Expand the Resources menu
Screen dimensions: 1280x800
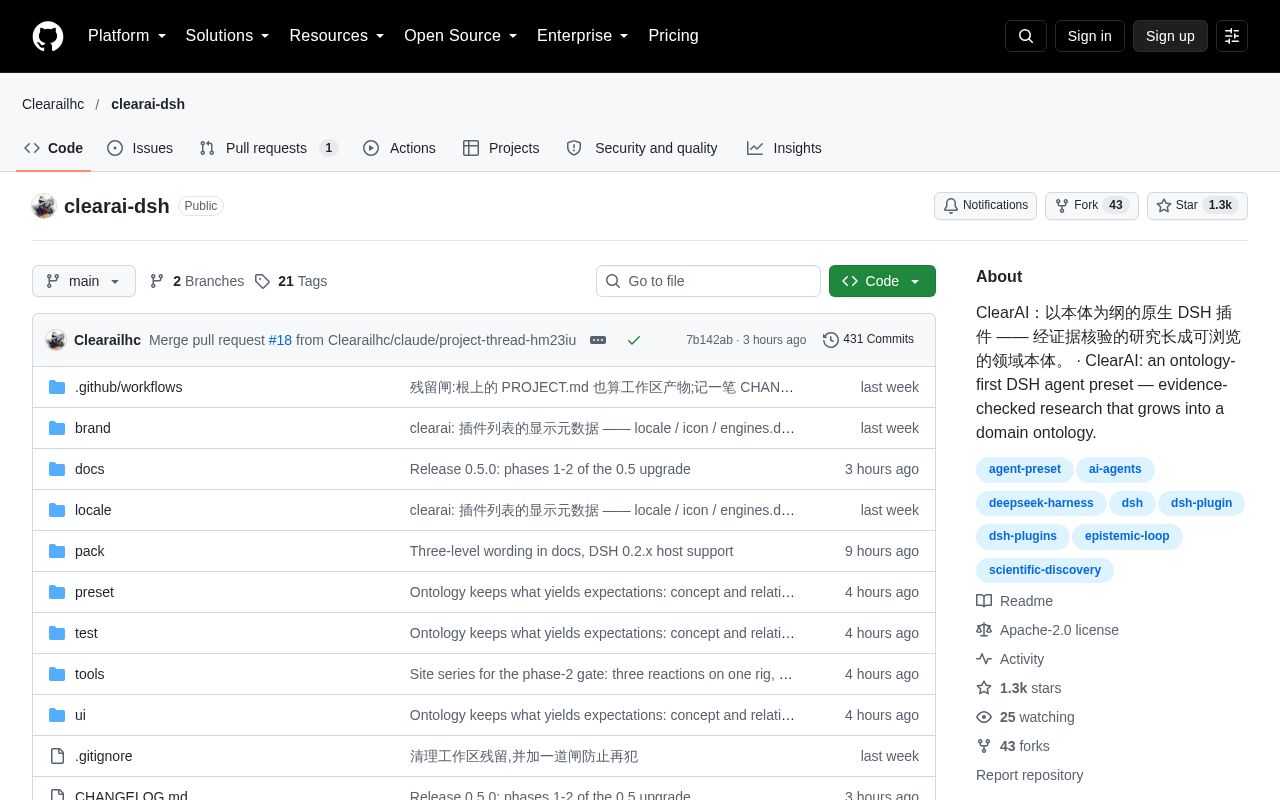[x=337, y=36]
